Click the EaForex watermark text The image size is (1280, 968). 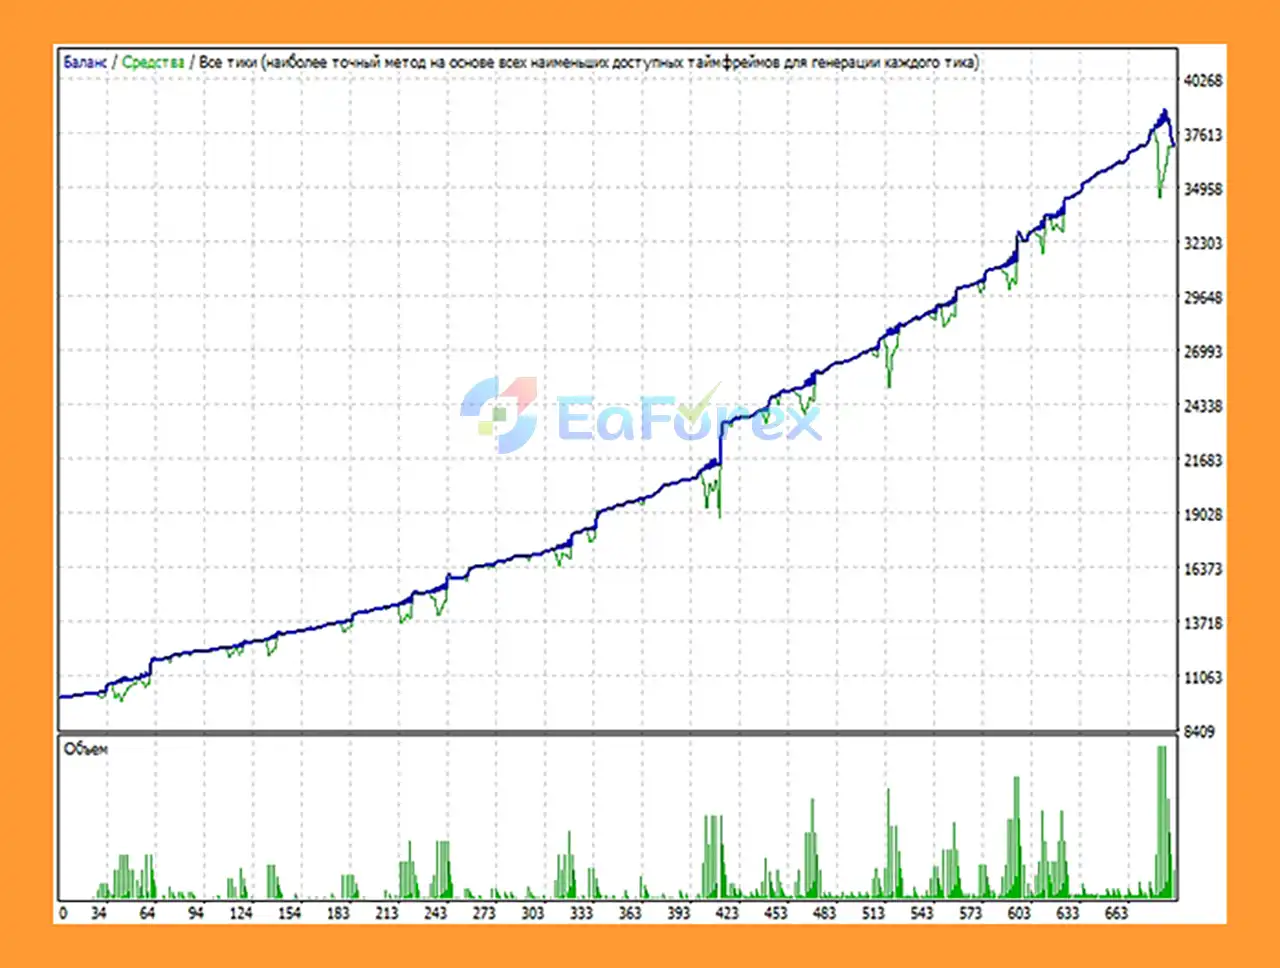pos(688,417)
